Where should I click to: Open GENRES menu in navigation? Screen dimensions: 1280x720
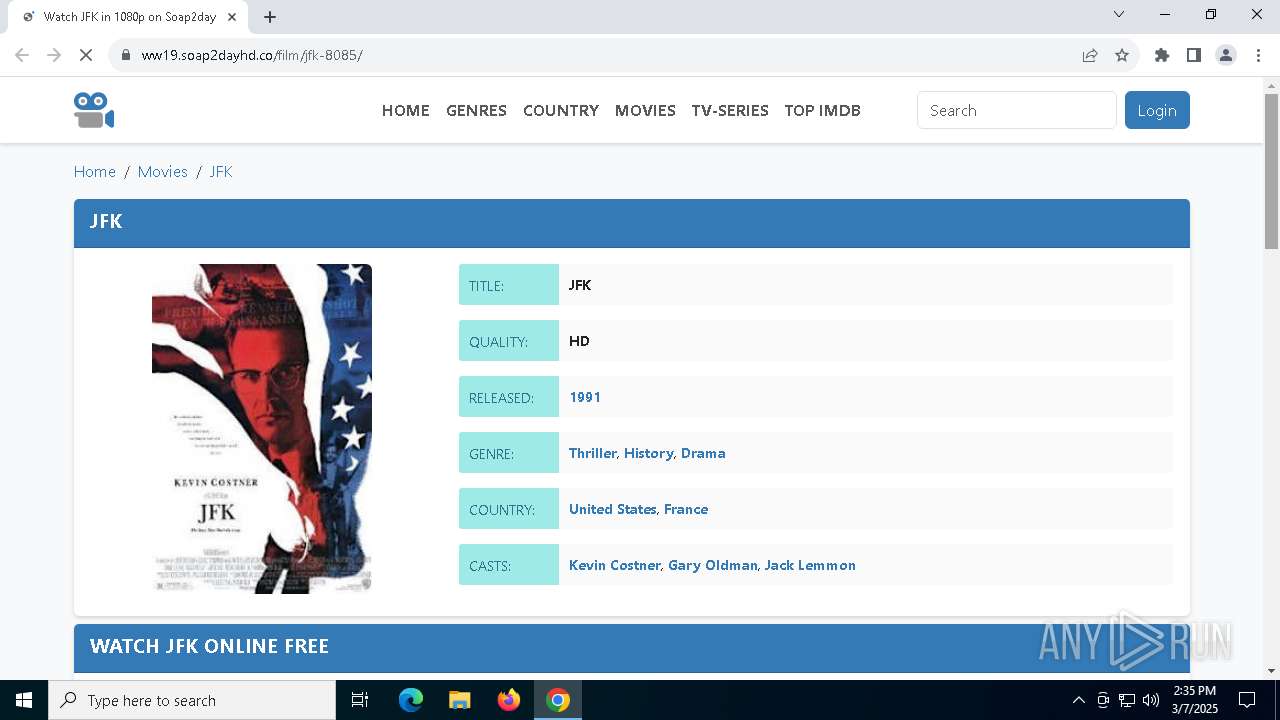pyautogui.click(x=476, y=110)
